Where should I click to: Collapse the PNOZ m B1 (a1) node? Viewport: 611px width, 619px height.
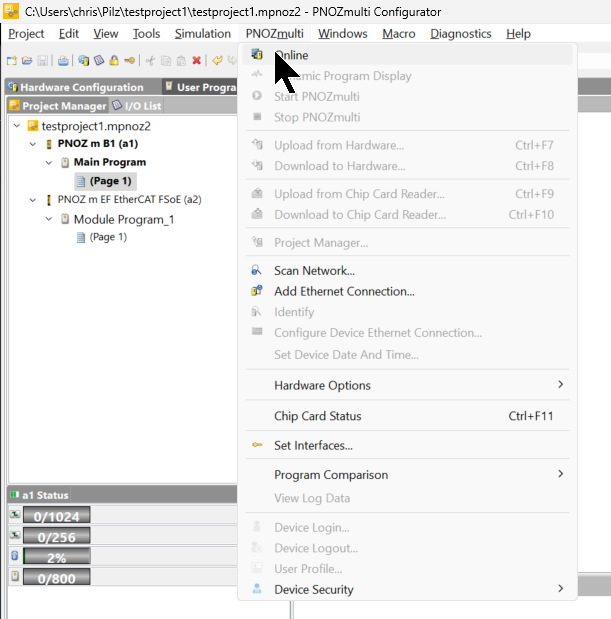click(x=33, y=144)
